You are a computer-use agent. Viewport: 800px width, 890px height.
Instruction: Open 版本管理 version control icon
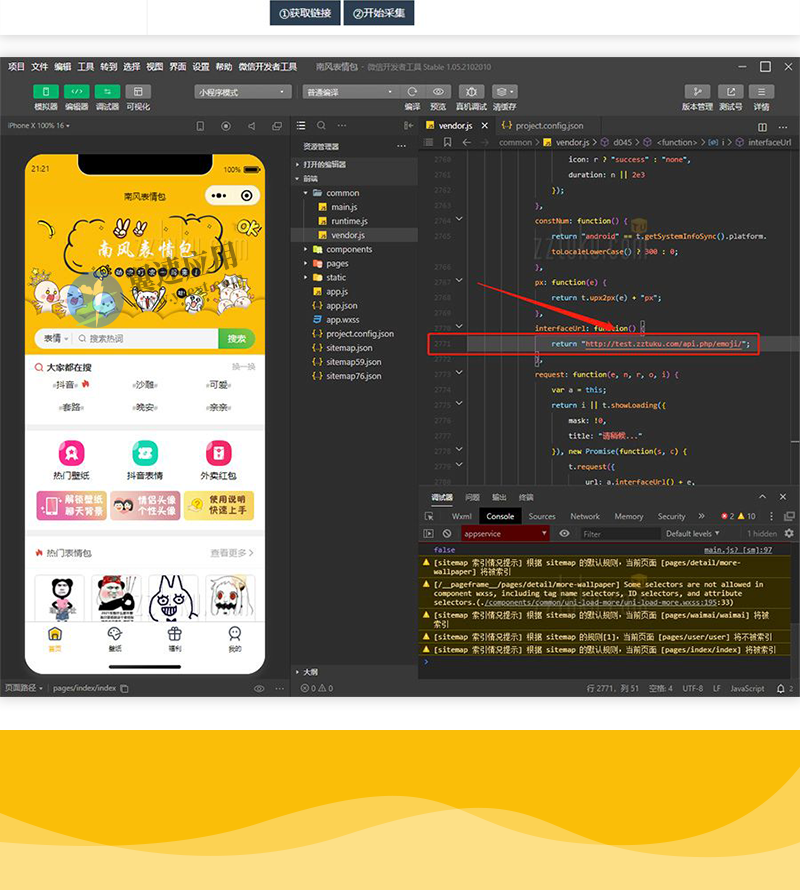pyautogui.click(x=697, y=92)
